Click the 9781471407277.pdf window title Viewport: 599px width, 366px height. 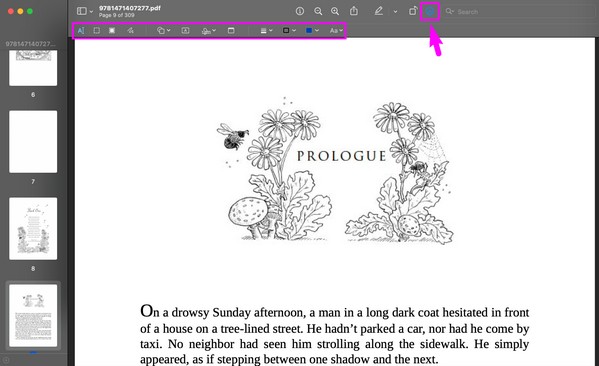coord(130,8)
